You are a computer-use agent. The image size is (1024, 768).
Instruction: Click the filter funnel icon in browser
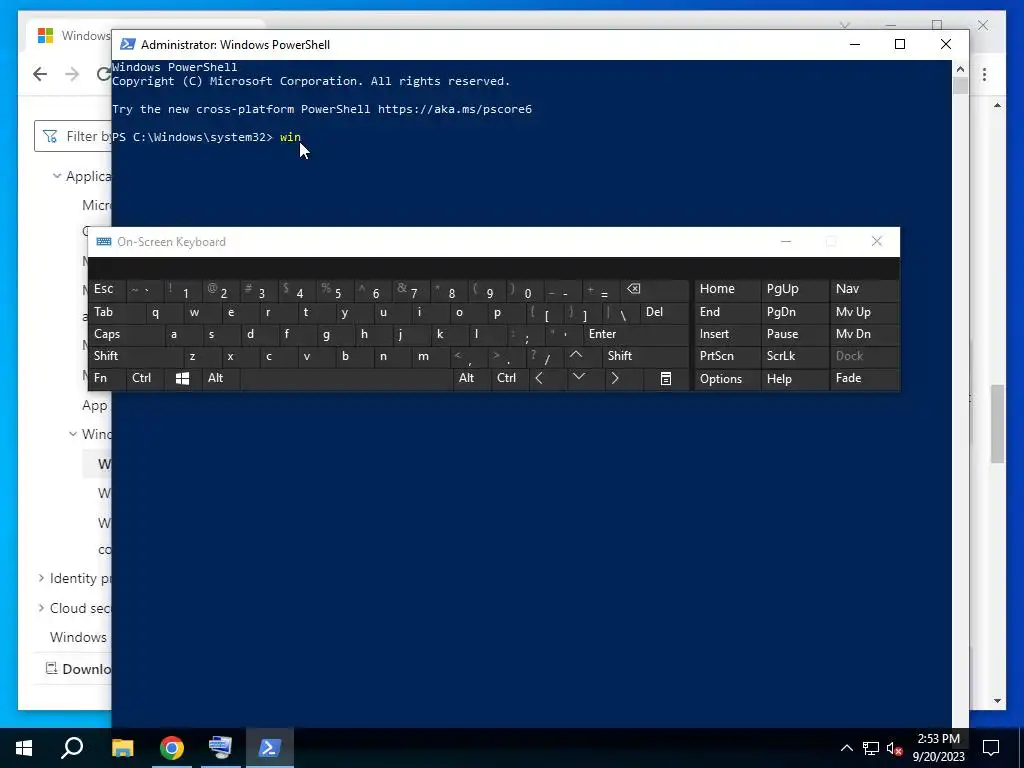[x=50, y=136]
